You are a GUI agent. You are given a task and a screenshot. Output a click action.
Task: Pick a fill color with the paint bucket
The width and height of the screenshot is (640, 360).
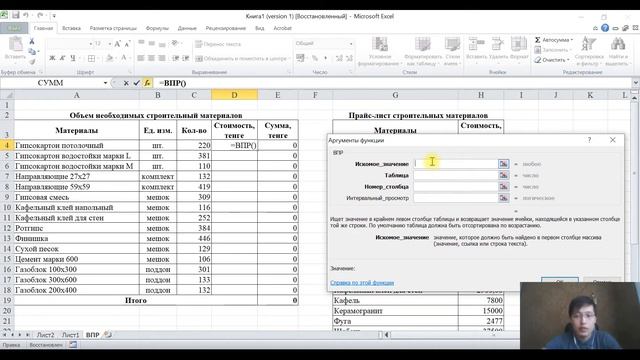[109, 58]
